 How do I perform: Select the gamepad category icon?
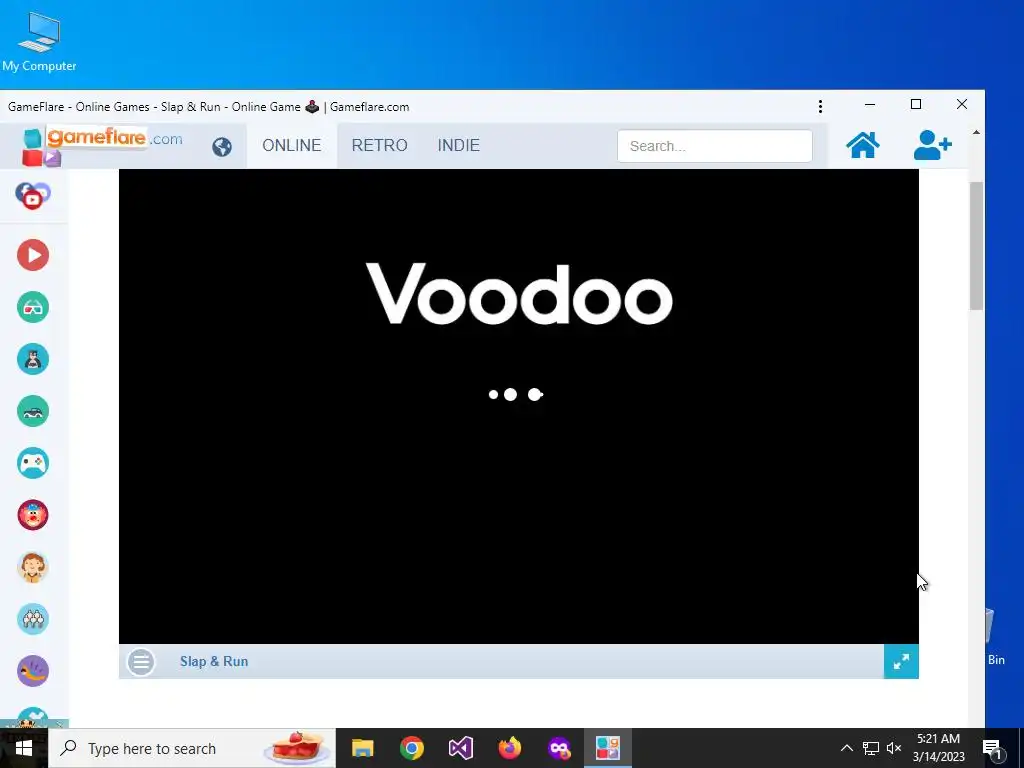(x=33, y=463)
